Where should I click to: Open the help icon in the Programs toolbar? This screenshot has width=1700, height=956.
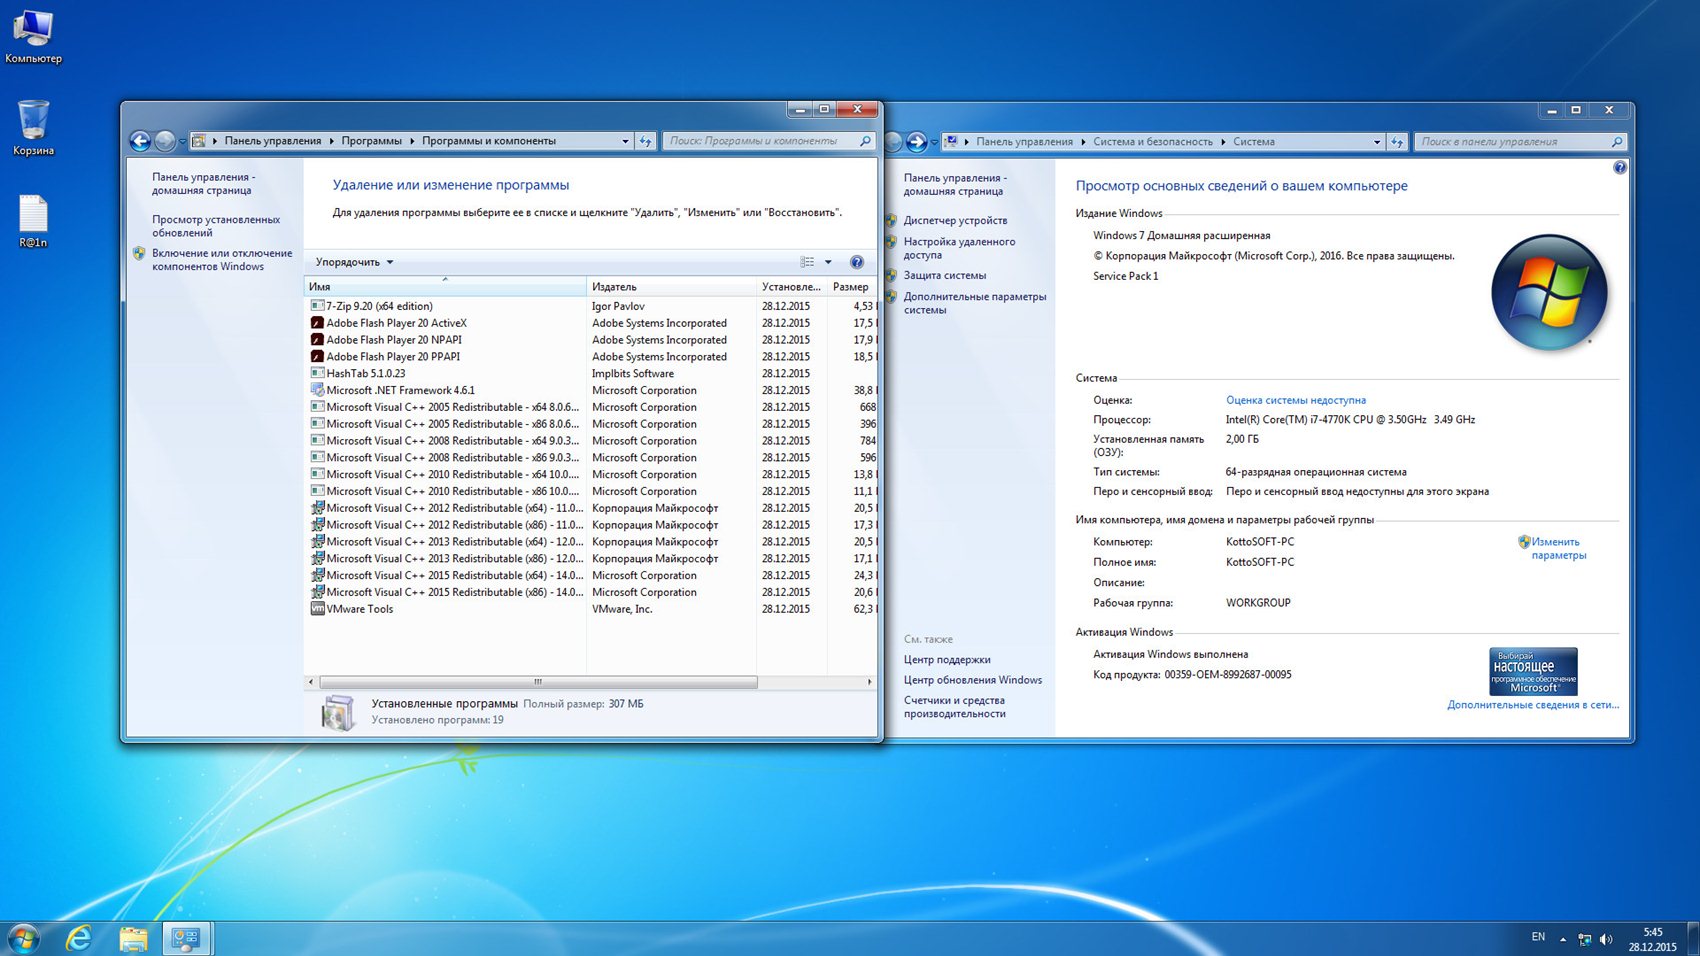click(857, 262)
